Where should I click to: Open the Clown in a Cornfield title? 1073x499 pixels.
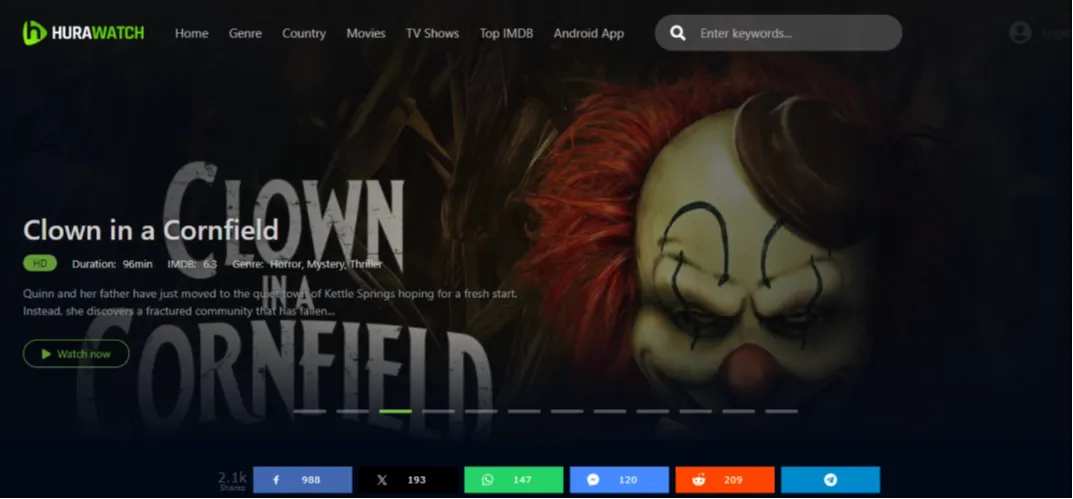tap(150, 231)
